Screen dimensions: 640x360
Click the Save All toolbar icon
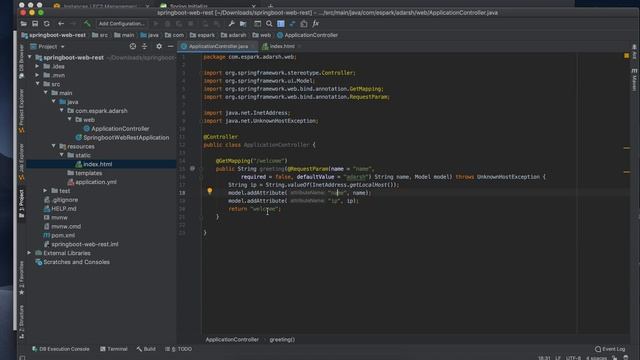[x=35, y=24]
